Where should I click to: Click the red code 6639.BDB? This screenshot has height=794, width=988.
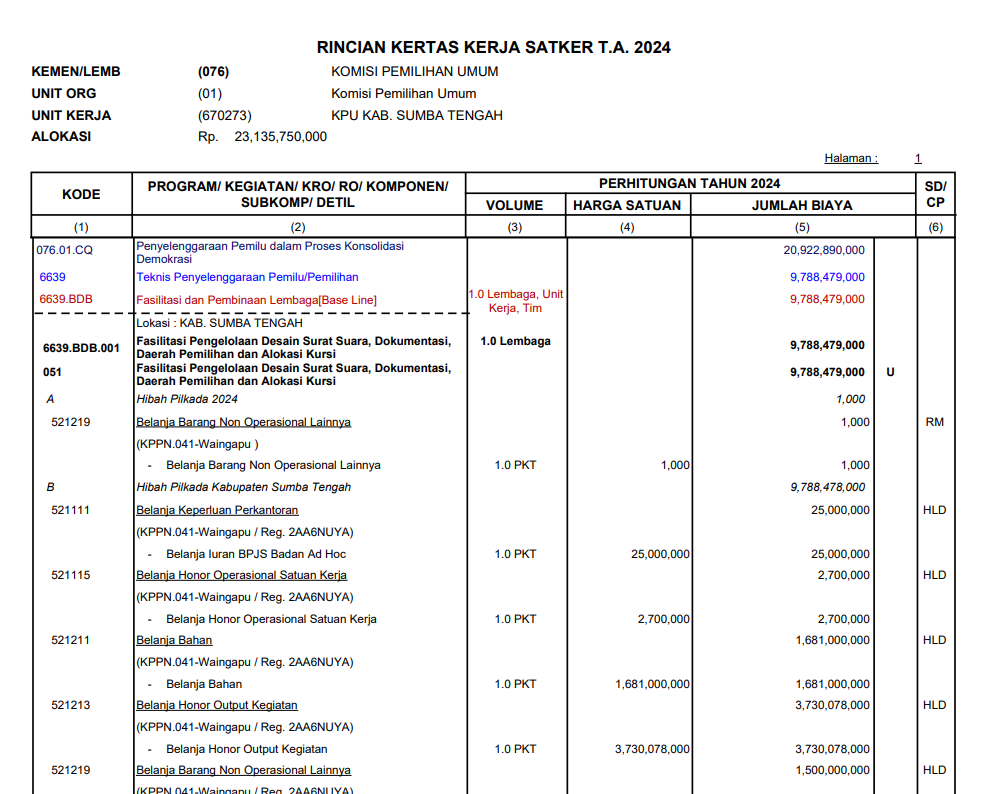point(66,299)
